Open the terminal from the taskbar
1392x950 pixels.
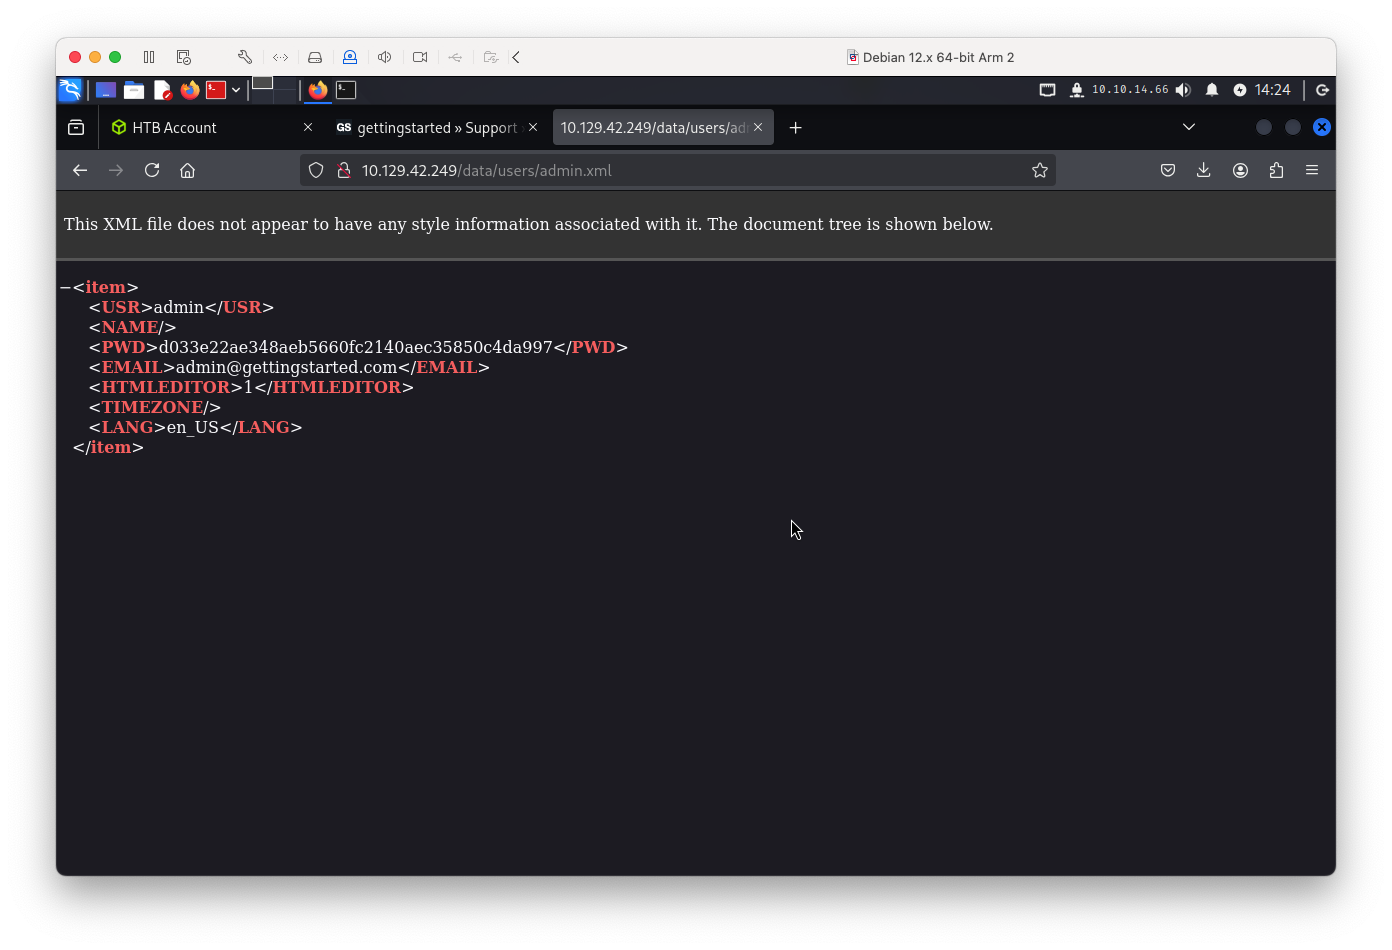click(346, 90)
